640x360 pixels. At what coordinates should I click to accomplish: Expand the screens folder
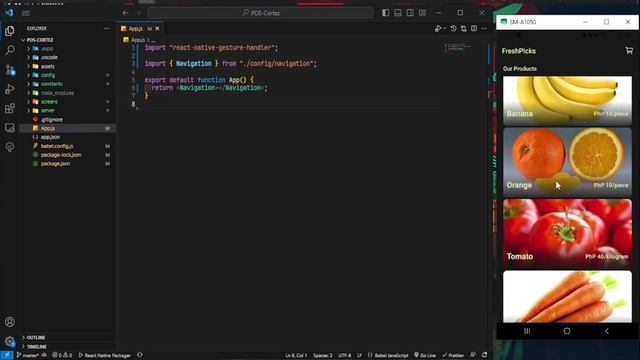point(29,102)
